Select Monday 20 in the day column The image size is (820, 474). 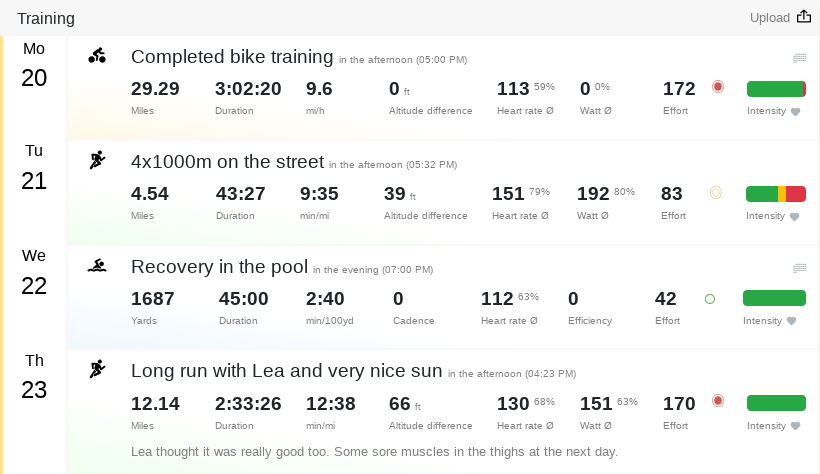(34, 66)
